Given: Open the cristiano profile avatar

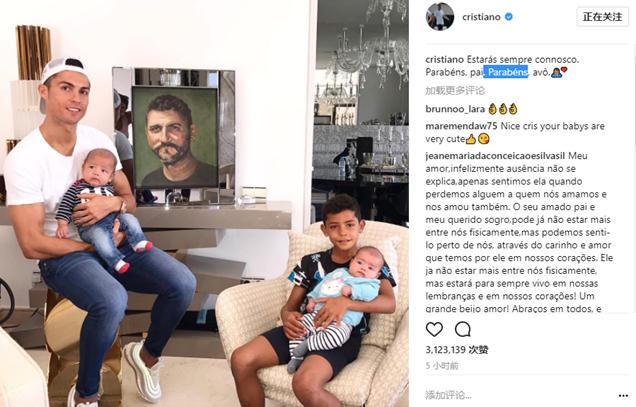Looking at the screenshot, I should (440, 17).
